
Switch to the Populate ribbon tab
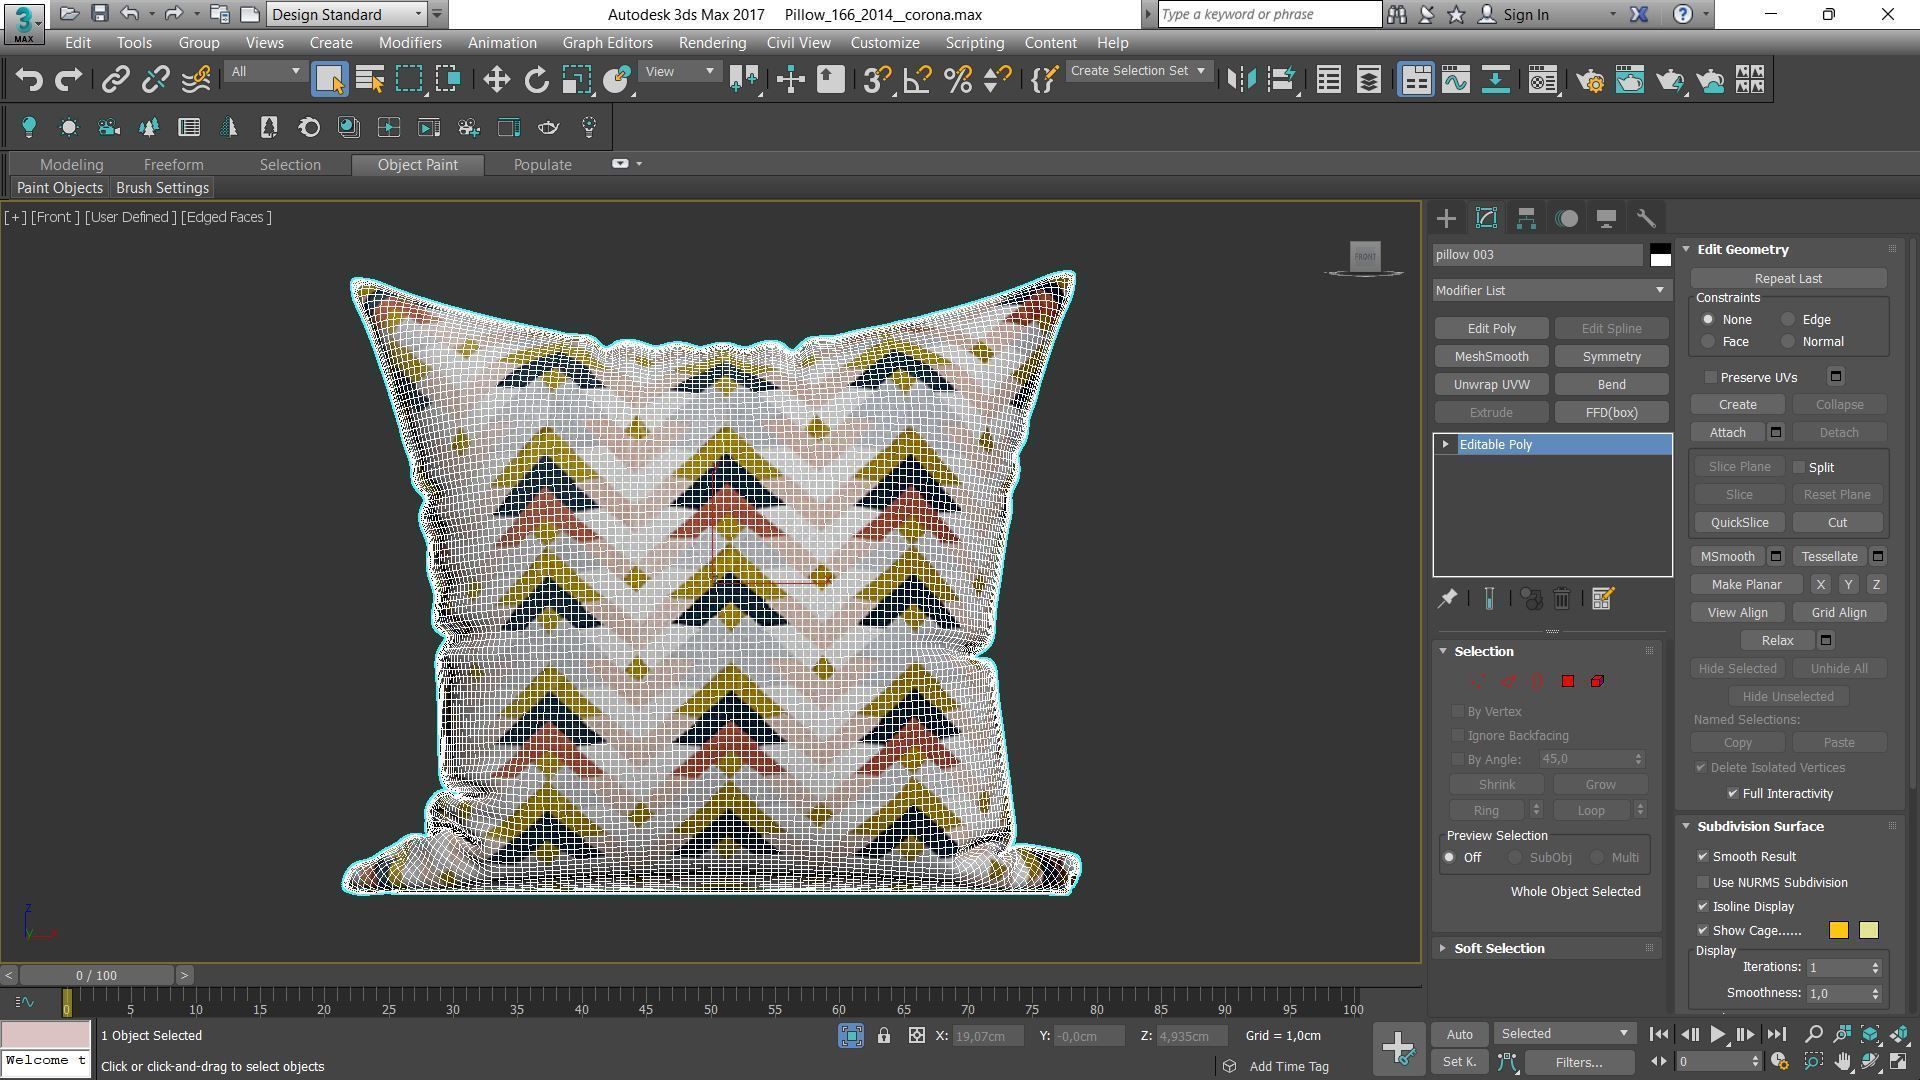(543, 165)
